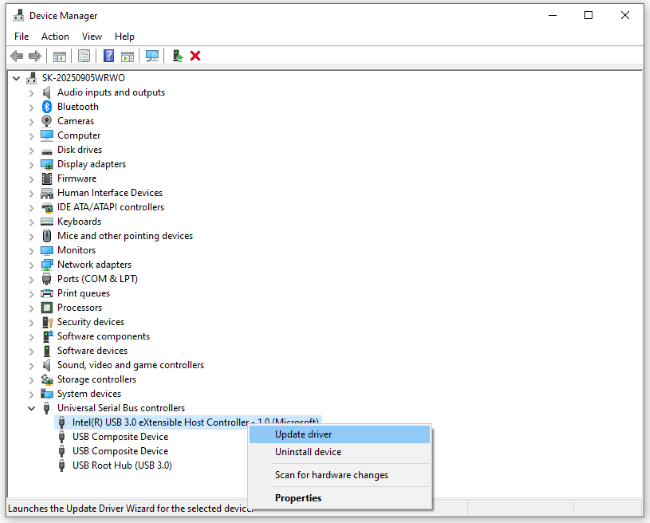Select the computer name SK-20250905WRWO

pos(83,78)
